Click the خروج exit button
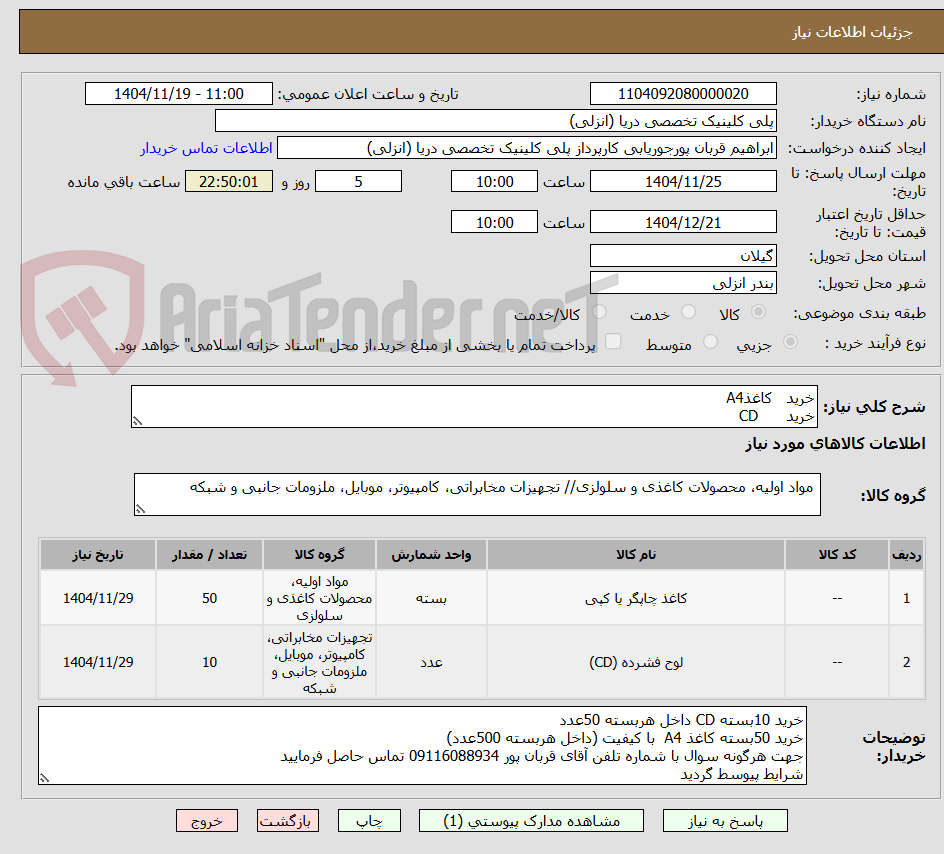Image resolution: width=944 pixels, height=854 pixels. pyautogui.click(x=206, y=821)
